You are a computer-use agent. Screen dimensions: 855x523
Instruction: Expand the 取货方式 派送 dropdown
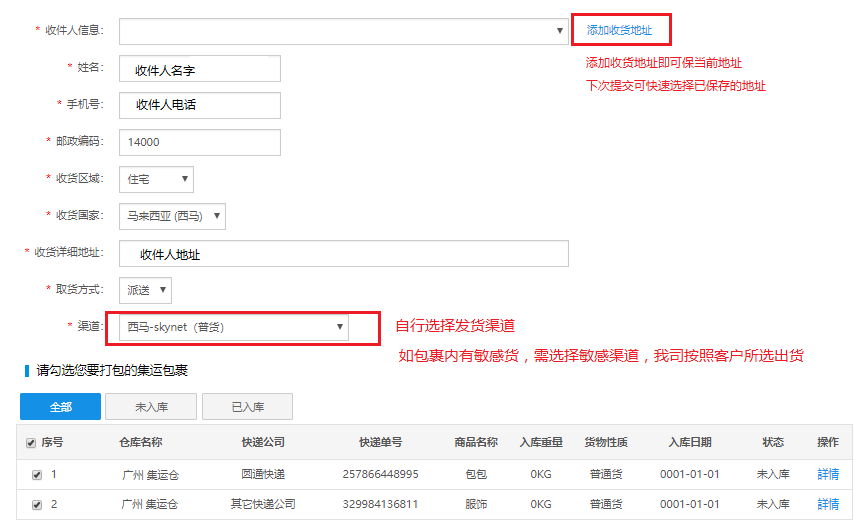pyautogui.click(x=145, y=290)
